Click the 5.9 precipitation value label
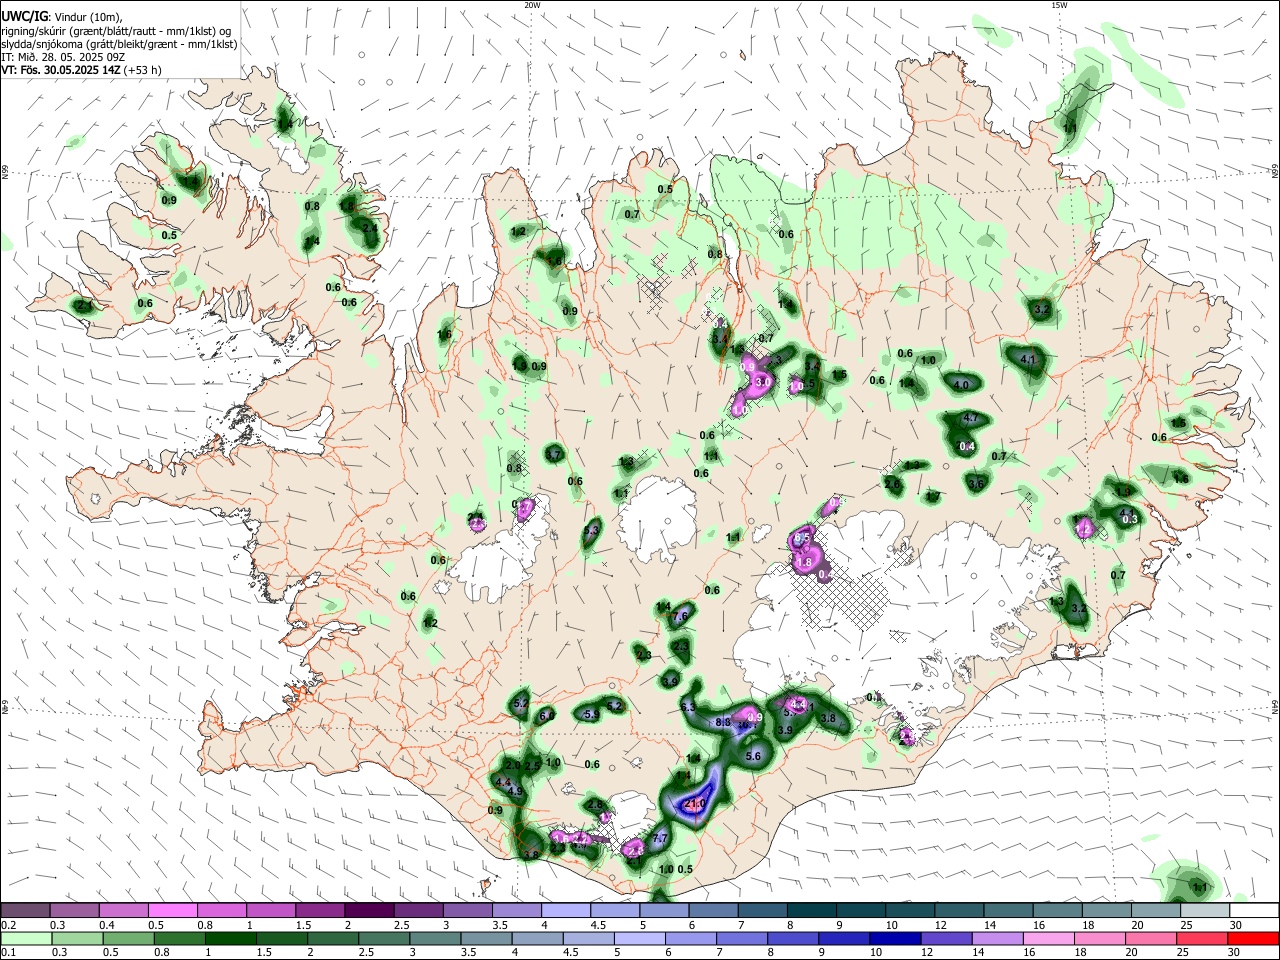This screenshot has width=1280, height=960. (x=591, y=714)
